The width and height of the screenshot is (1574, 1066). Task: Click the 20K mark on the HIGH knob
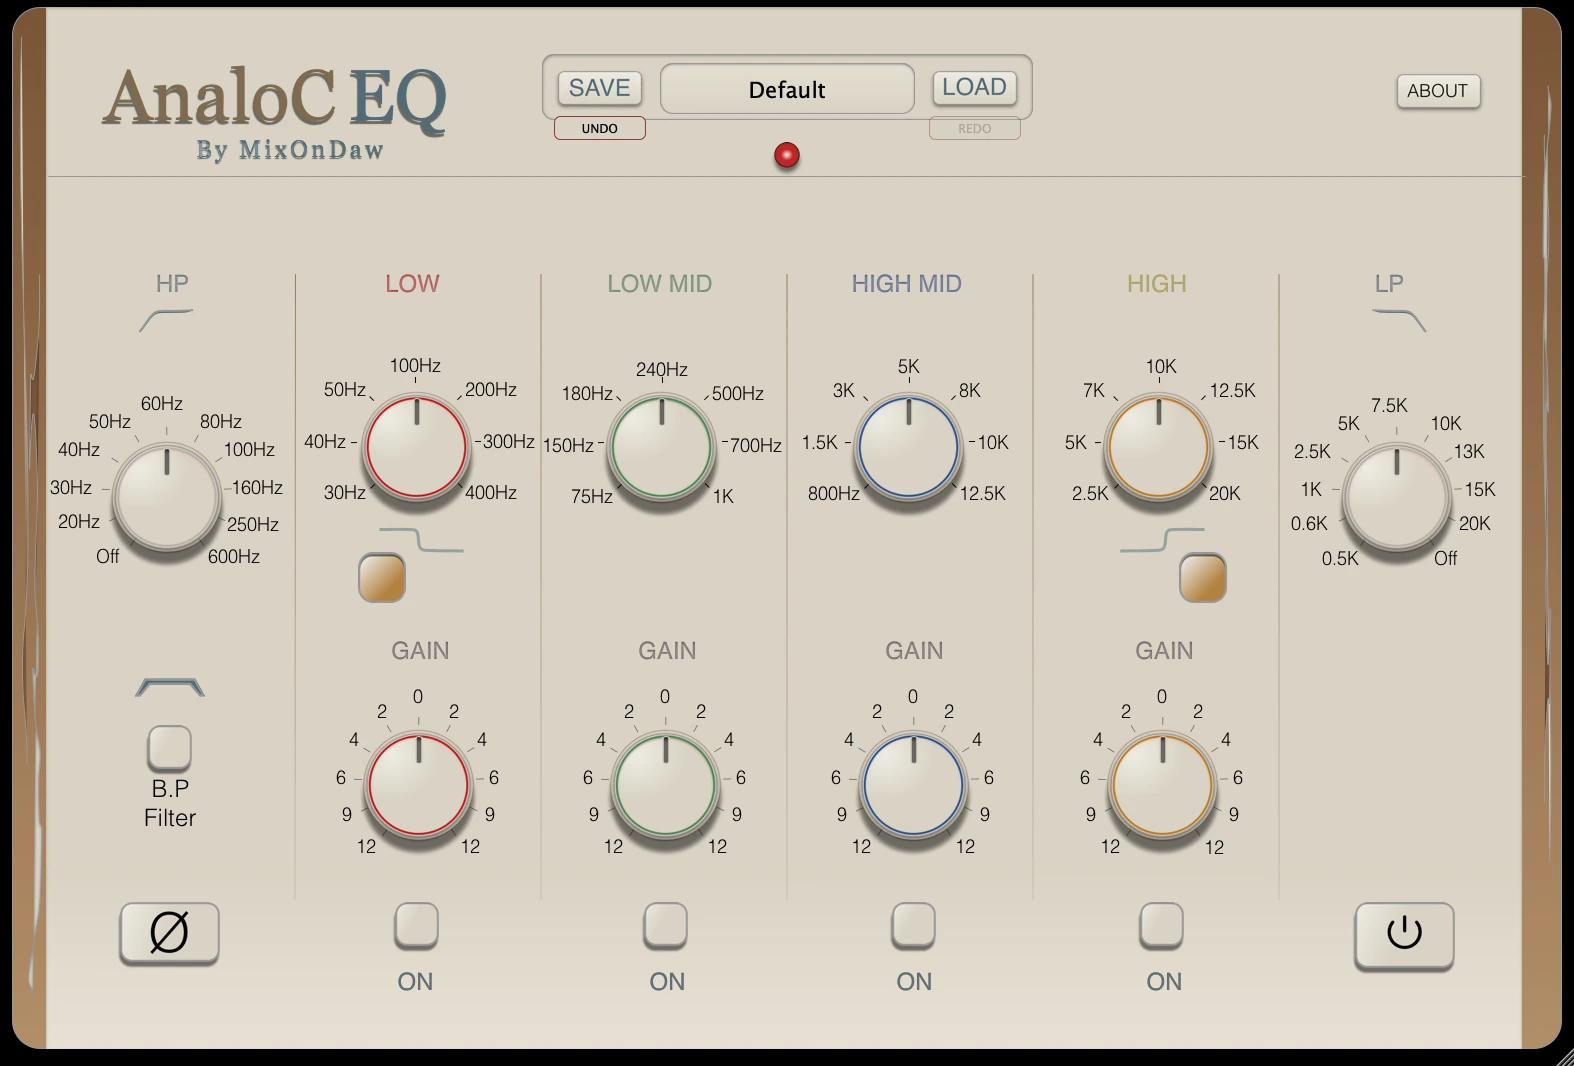(1225, 493)
